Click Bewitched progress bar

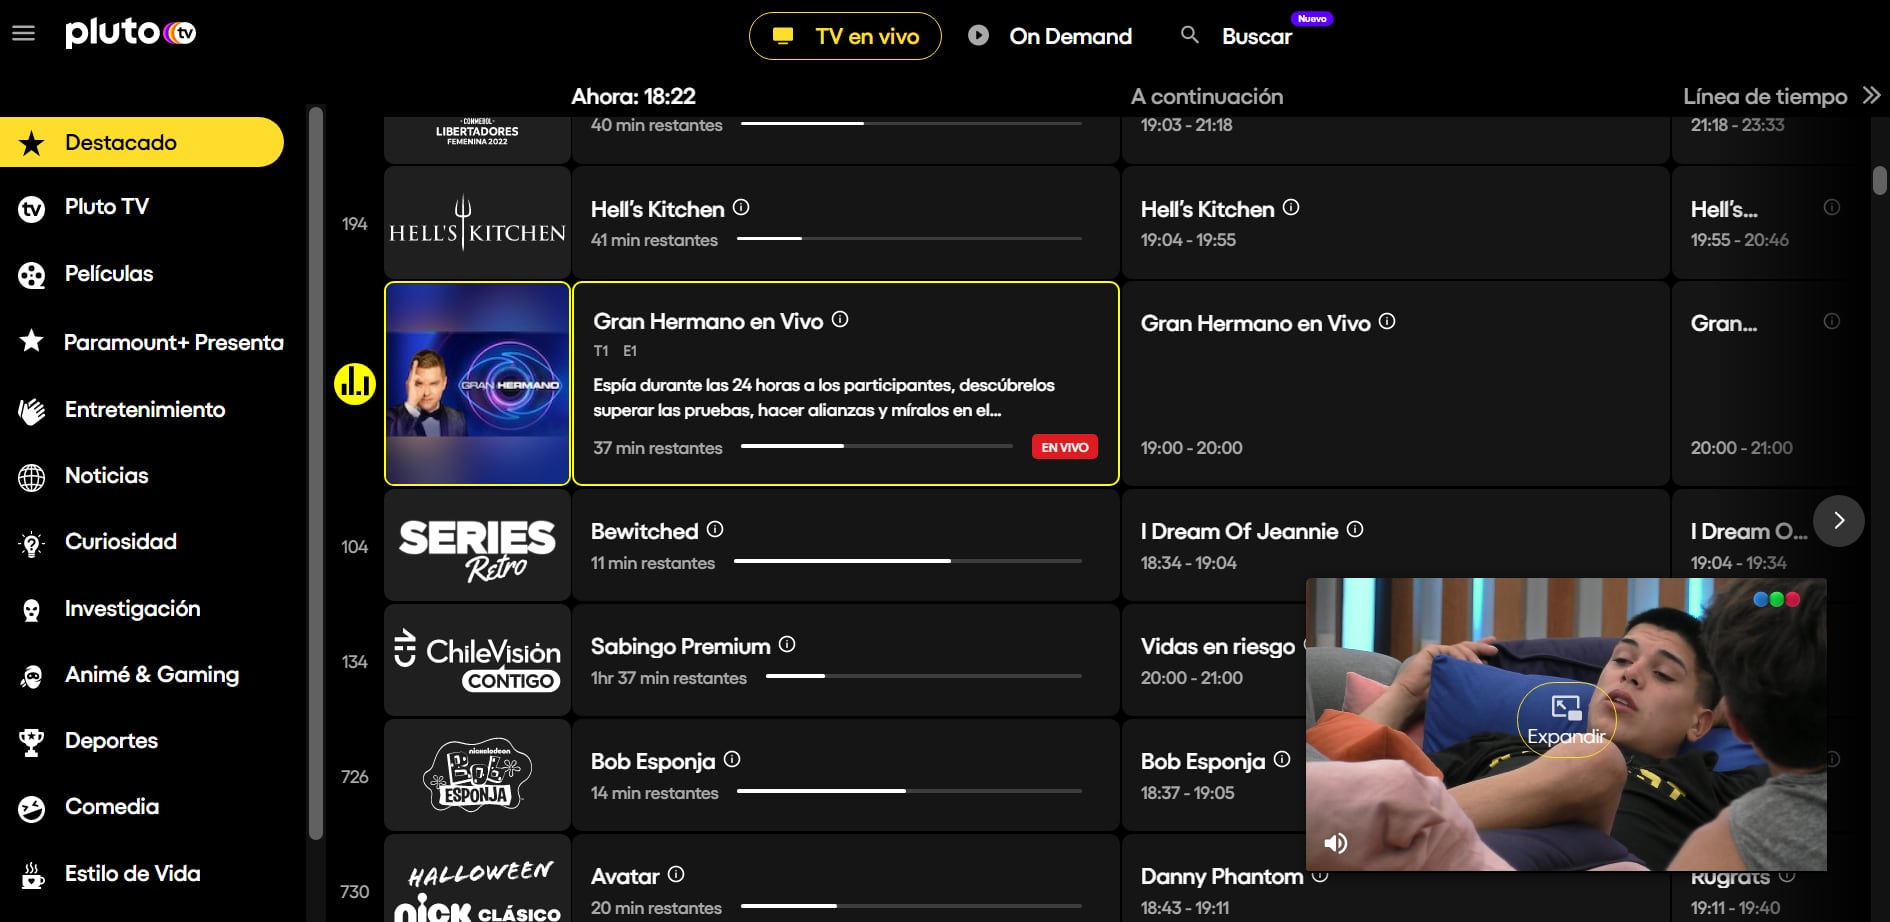click(x=908, y=561)
